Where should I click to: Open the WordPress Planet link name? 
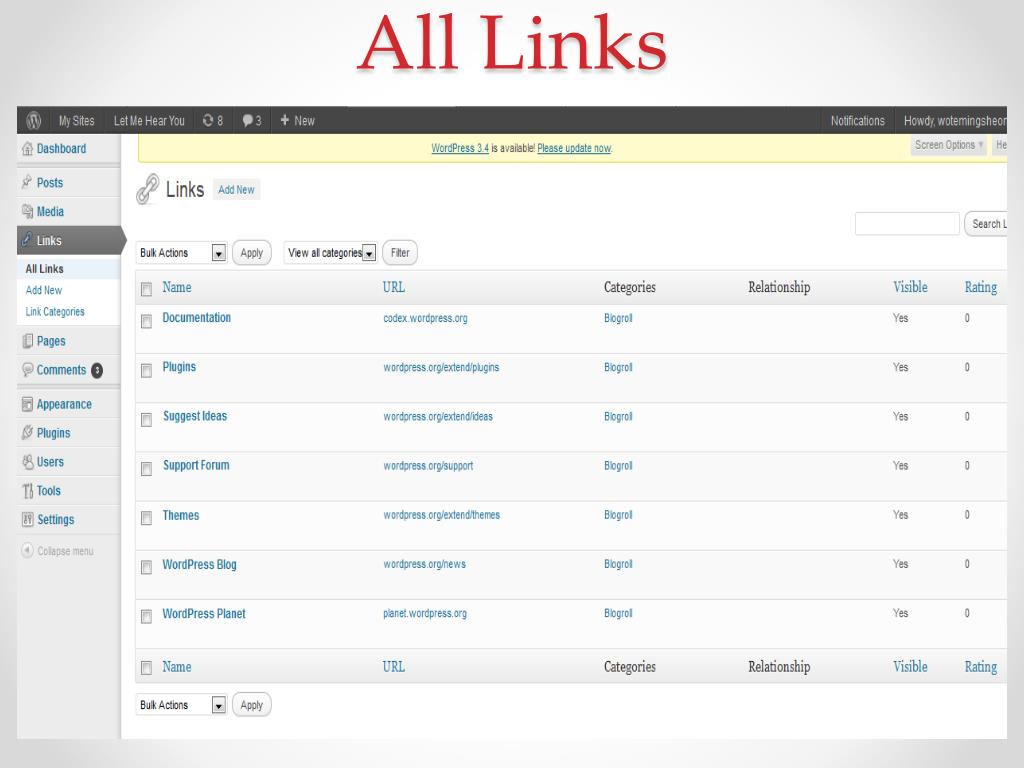[204, 613]
